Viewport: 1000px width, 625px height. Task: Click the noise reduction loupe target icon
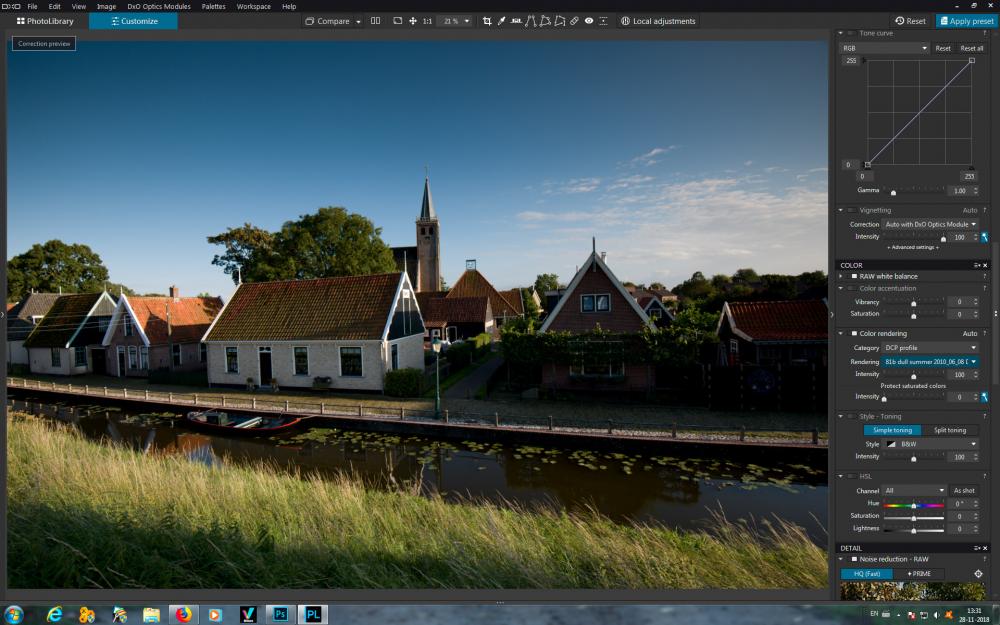(978, 574)
